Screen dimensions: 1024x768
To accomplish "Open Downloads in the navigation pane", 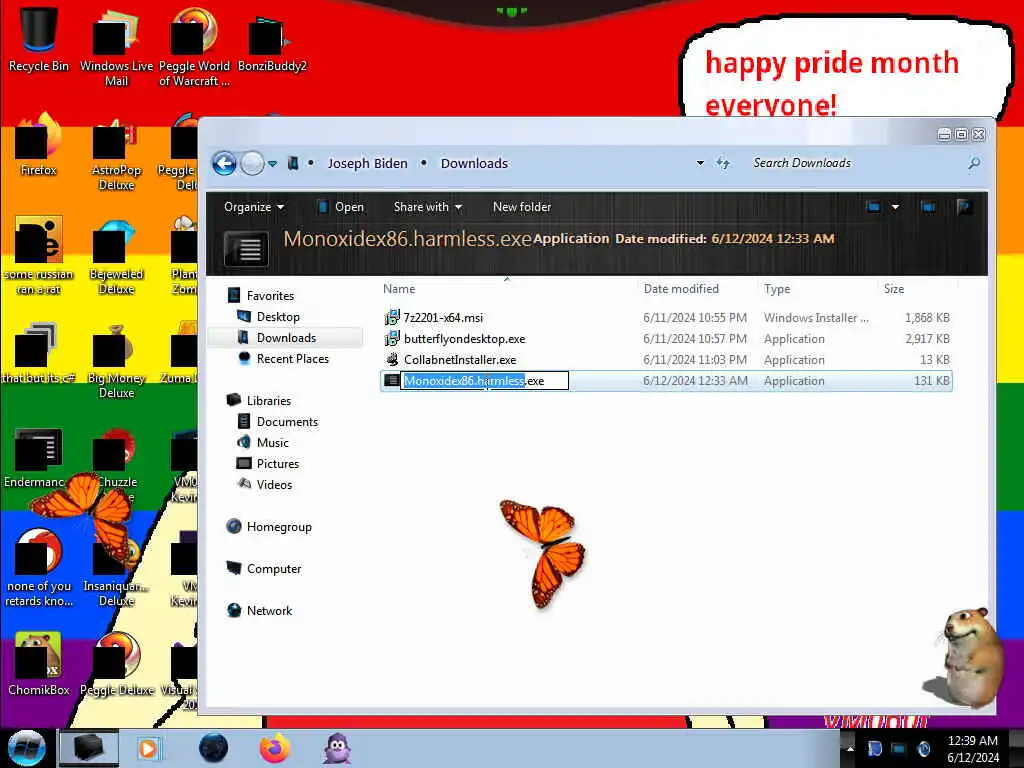I will pos(286,338).
